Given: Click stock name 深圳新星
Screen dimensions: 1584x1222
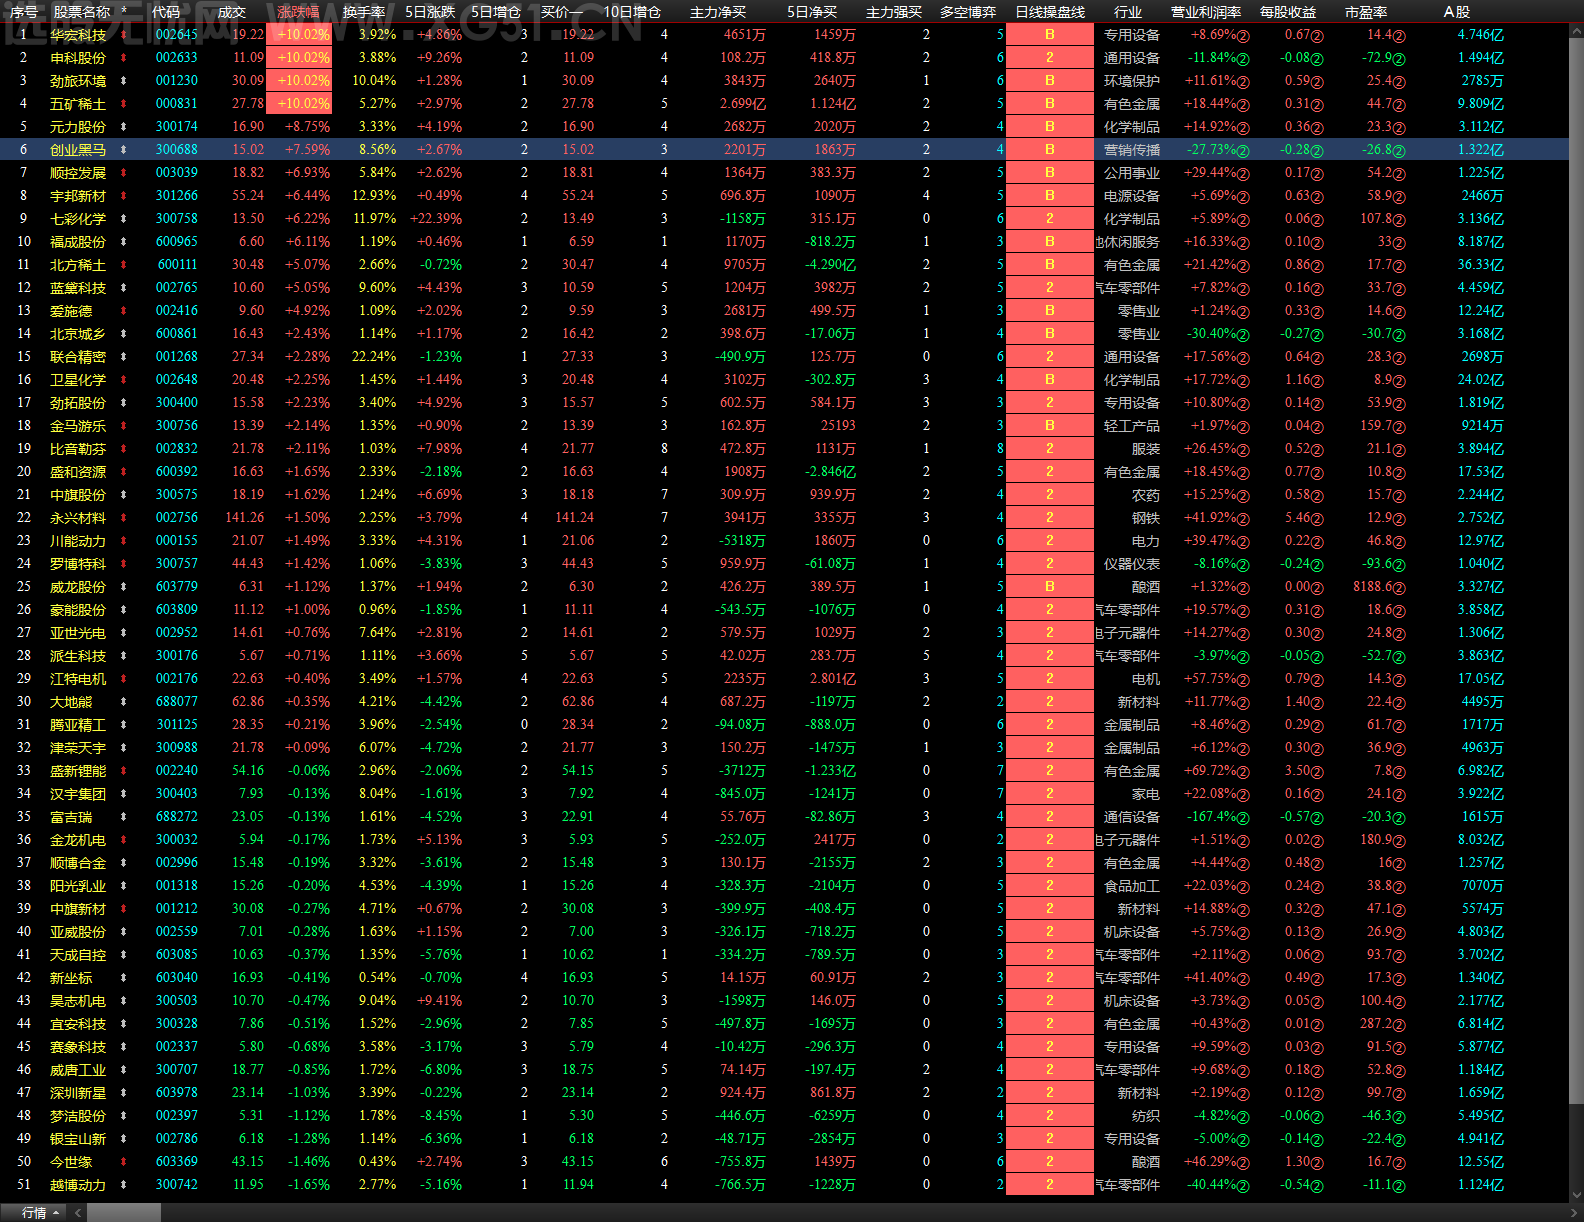Looking at the screenshot, I should pos(78,1093).
